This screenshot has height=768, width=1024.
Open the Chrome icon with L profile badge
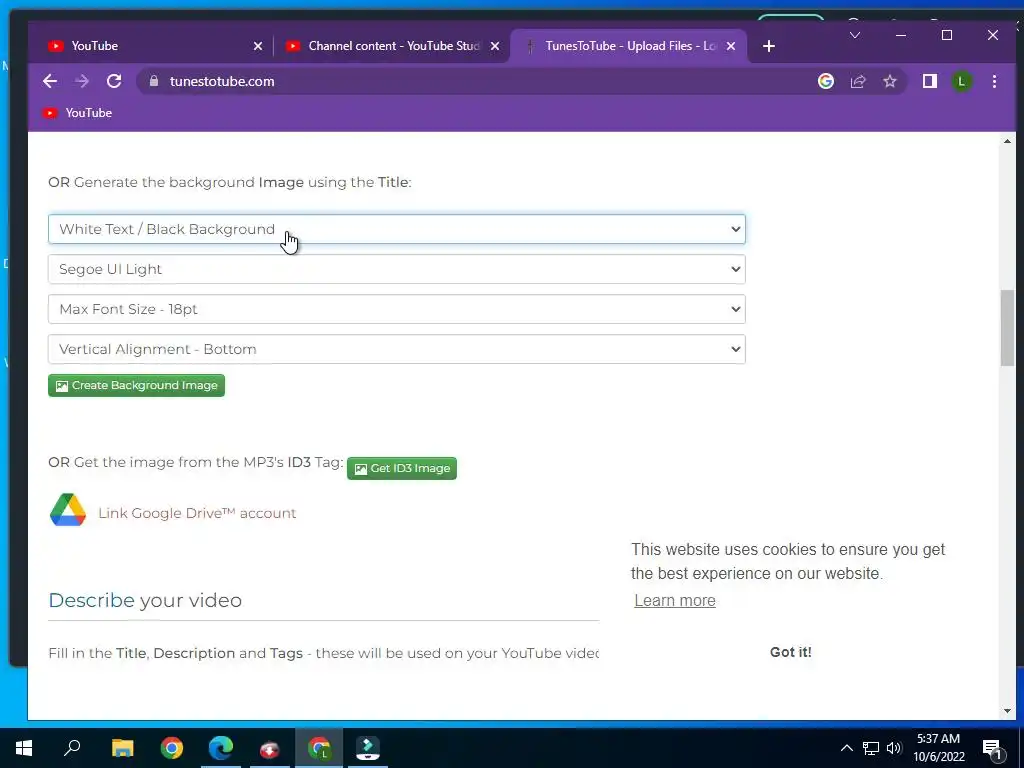[x=319, y=748]
